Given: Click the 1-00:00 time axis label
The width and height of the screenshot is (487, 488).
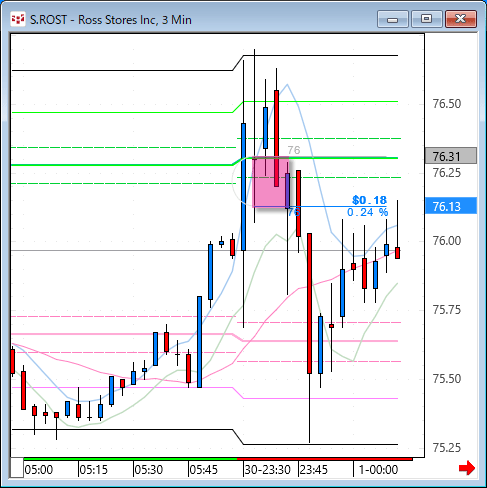Looking at the screenshot, I should click(378, 470).
